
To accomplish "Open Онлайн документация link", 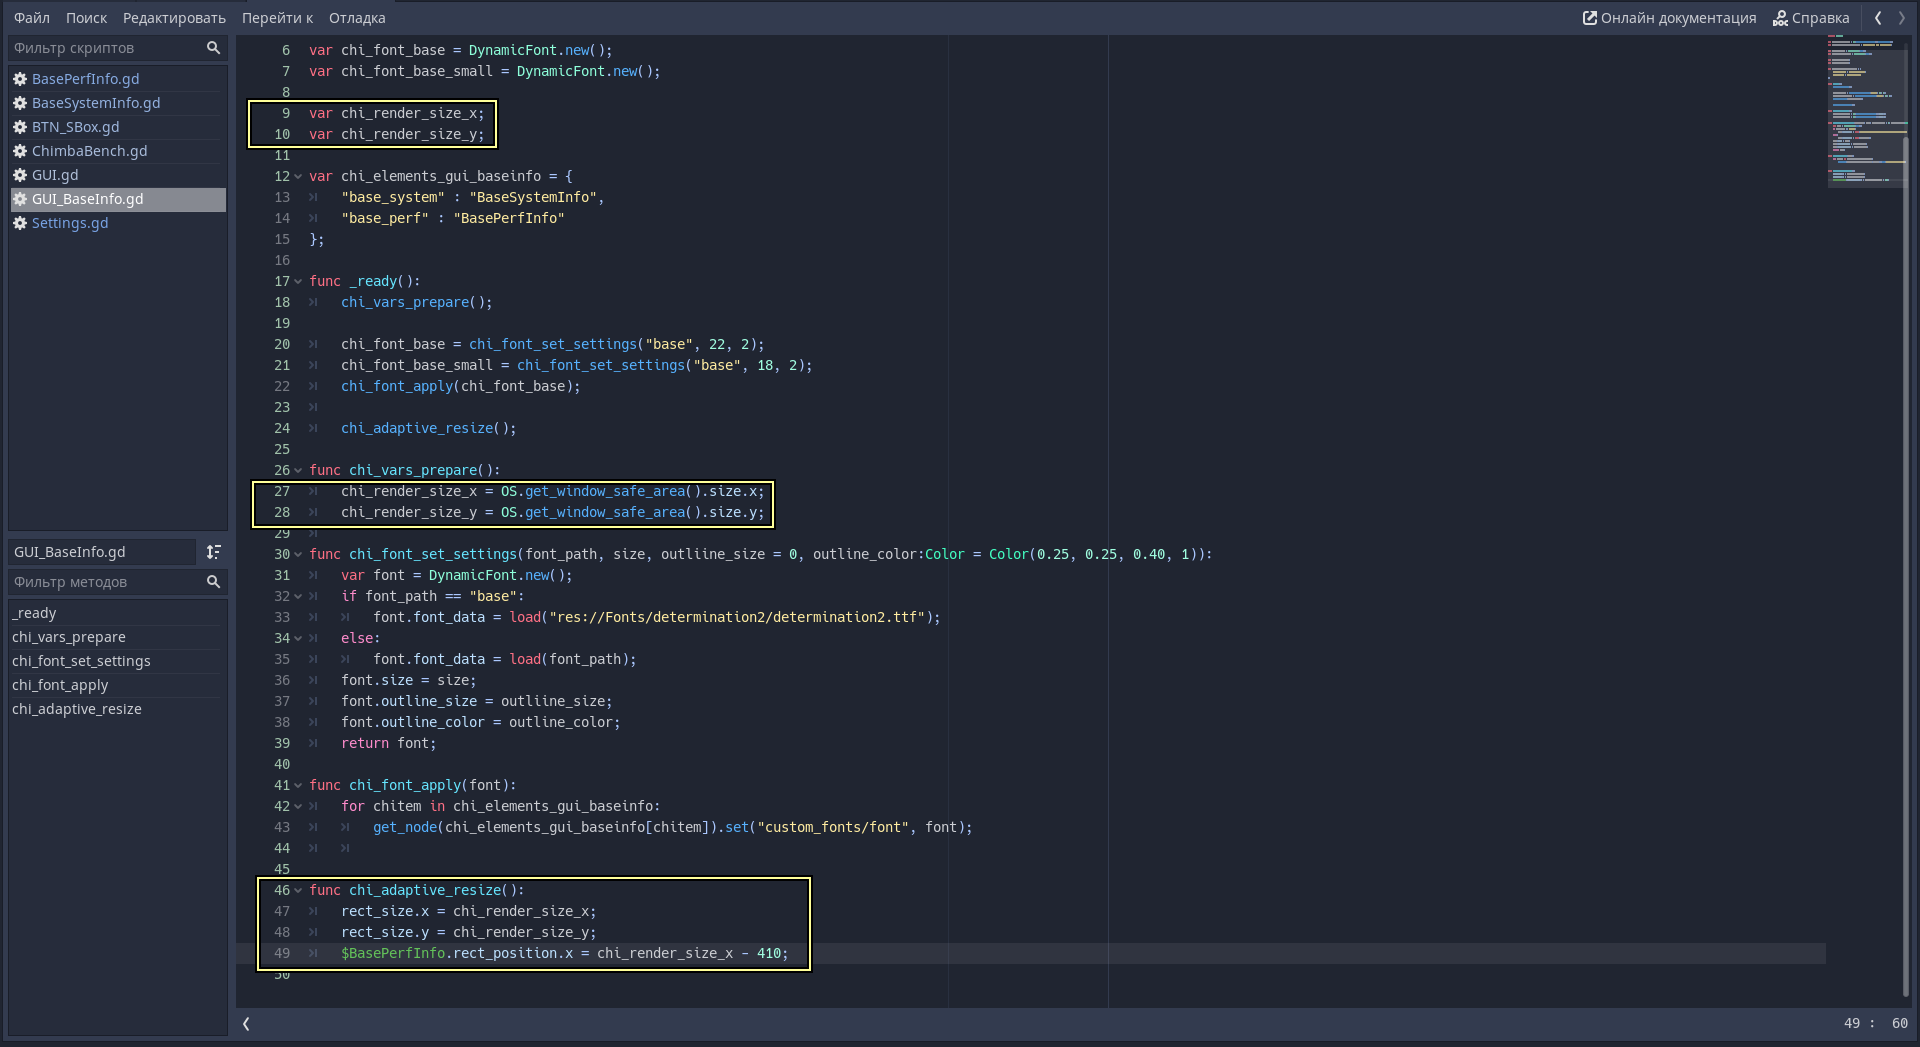I will click(1669, 18).
